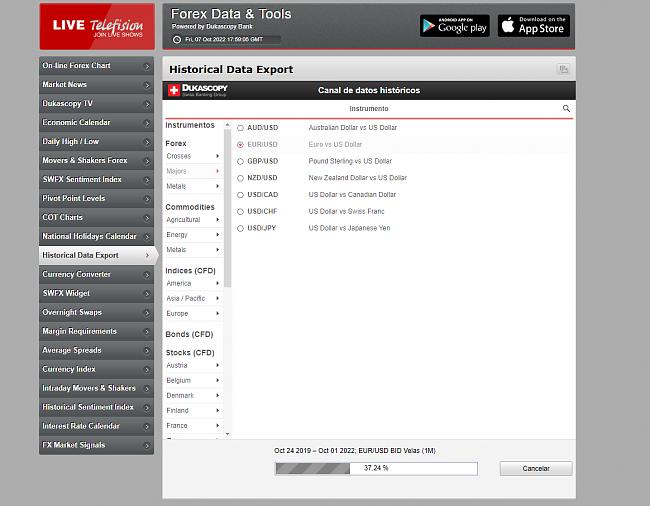Open SWFX Sentiment Index menu item
This screenshot has height=506, width=650.
(x=97, y=179)
